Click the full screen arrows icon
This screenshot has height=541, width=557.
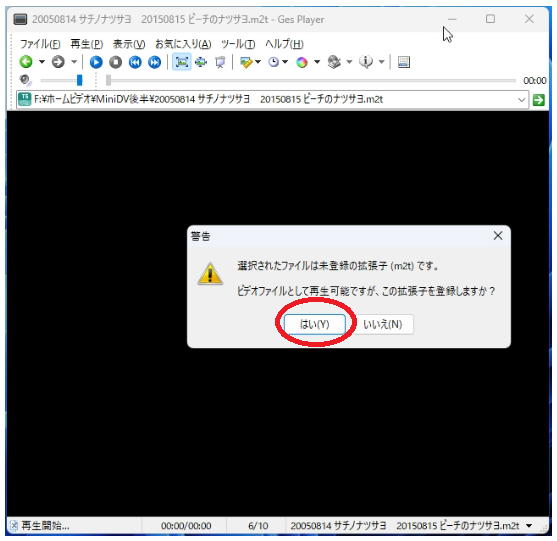coord(201,62)
